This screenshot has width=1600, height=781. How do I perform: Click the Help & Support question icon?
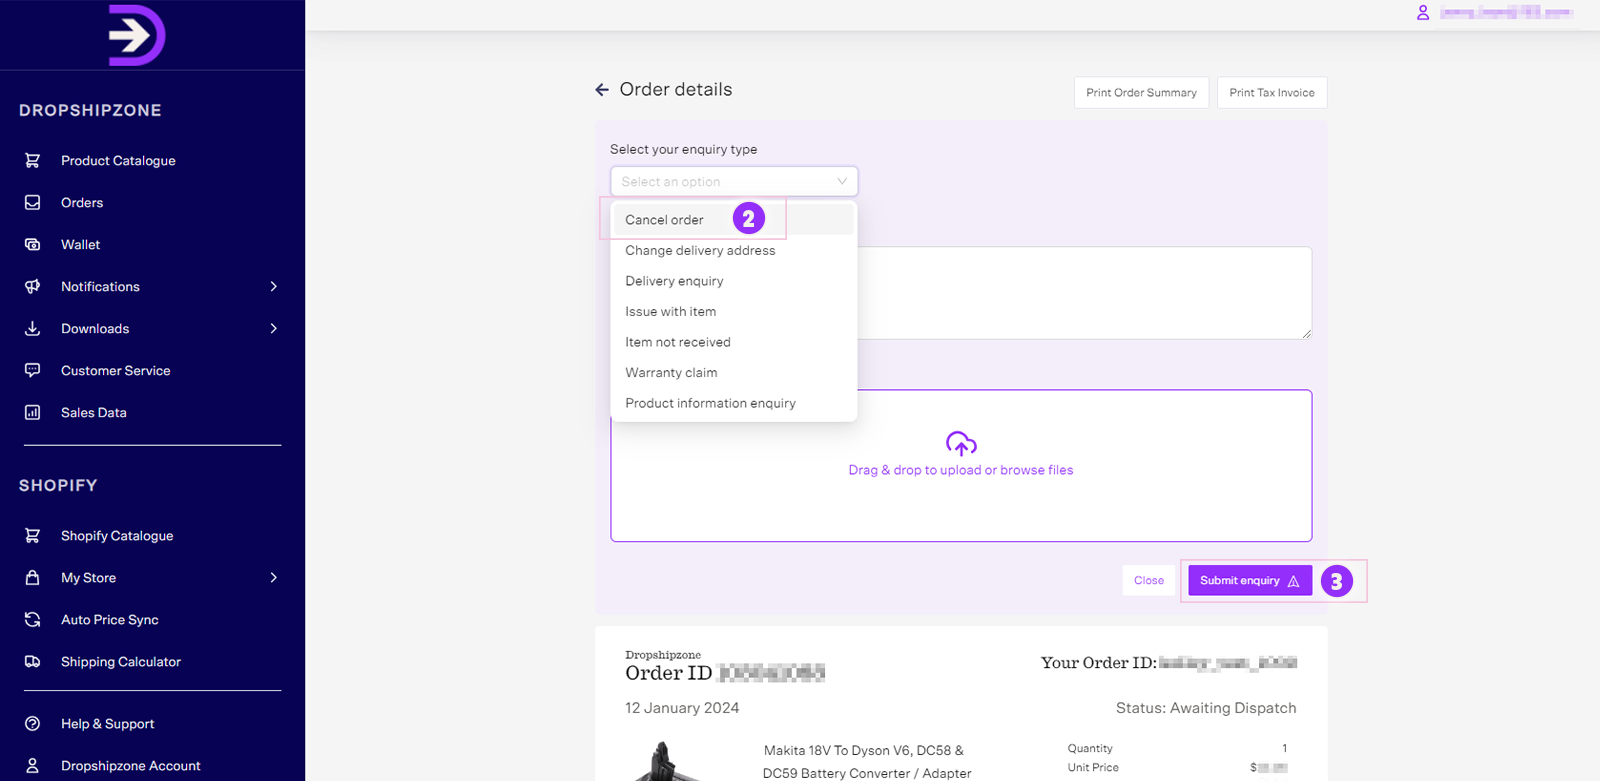(x=32, y=724)
